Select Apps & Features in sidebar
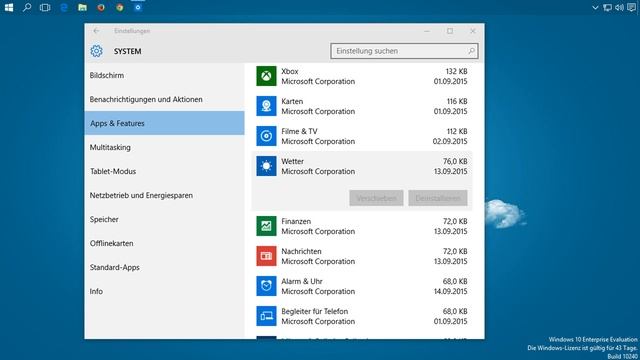This screenshot has height=360, width=640. pos(164,123)
